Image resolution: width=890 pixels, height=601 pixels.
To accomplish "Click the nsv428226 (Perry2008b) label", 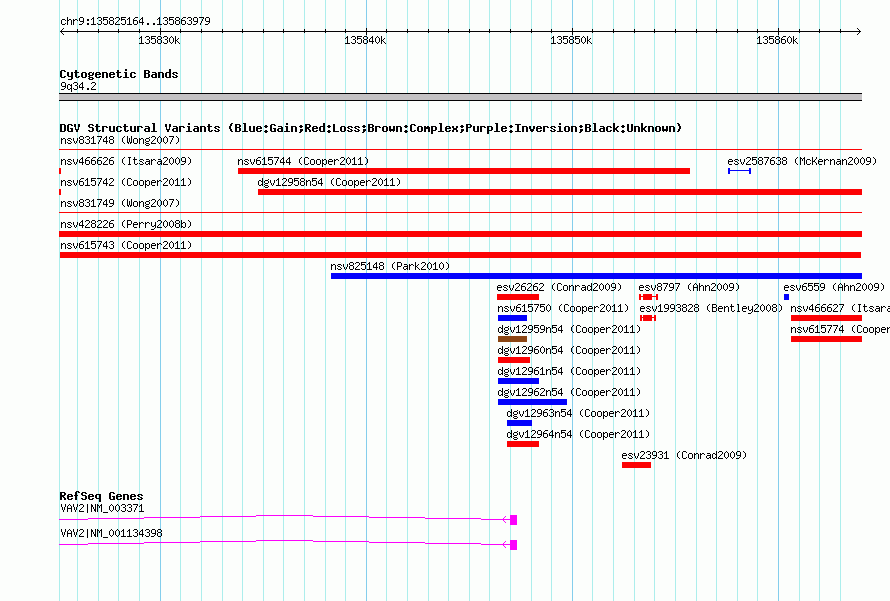I will point(126,224).
